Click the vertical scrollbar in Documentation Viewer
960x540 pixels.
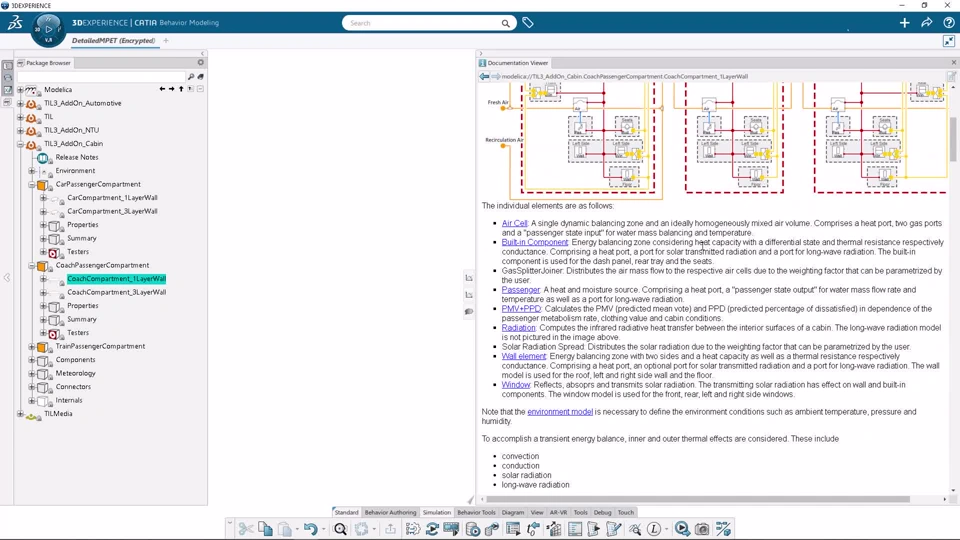pyautogui.click(x=953, y=138)
